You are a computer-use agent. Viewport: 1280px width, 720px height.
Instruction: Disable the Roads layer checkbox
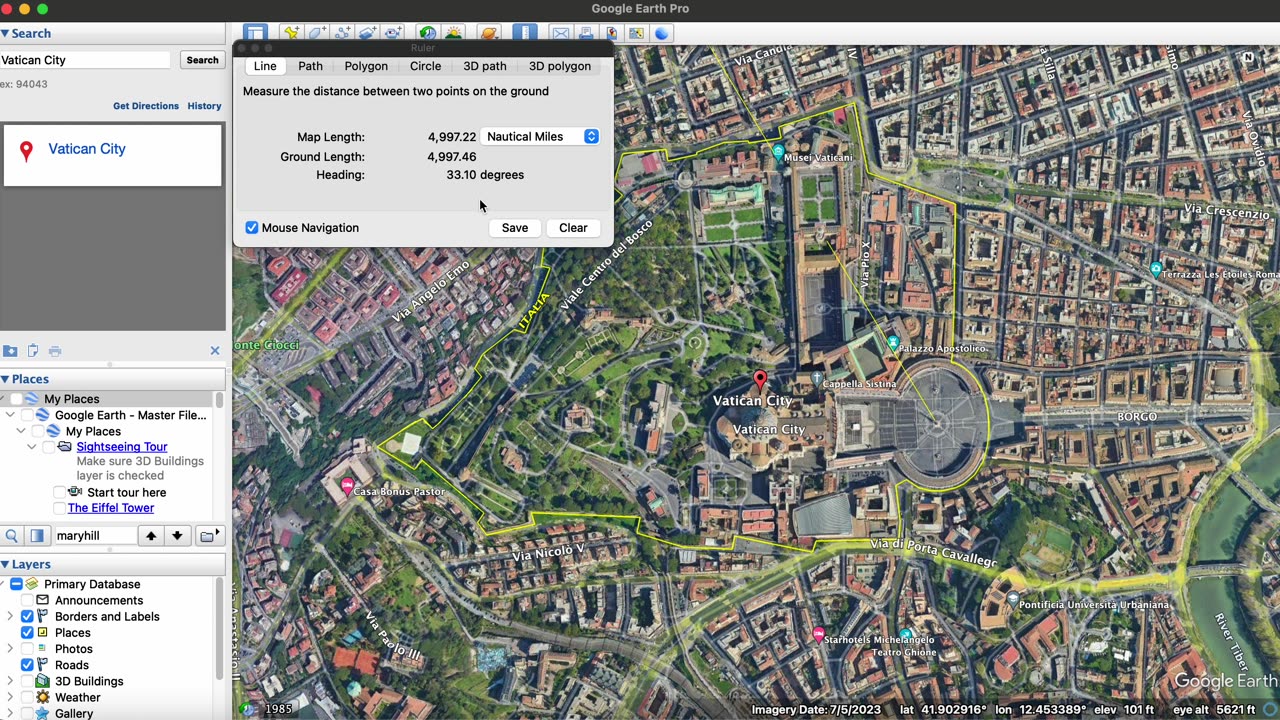(27, 665)
